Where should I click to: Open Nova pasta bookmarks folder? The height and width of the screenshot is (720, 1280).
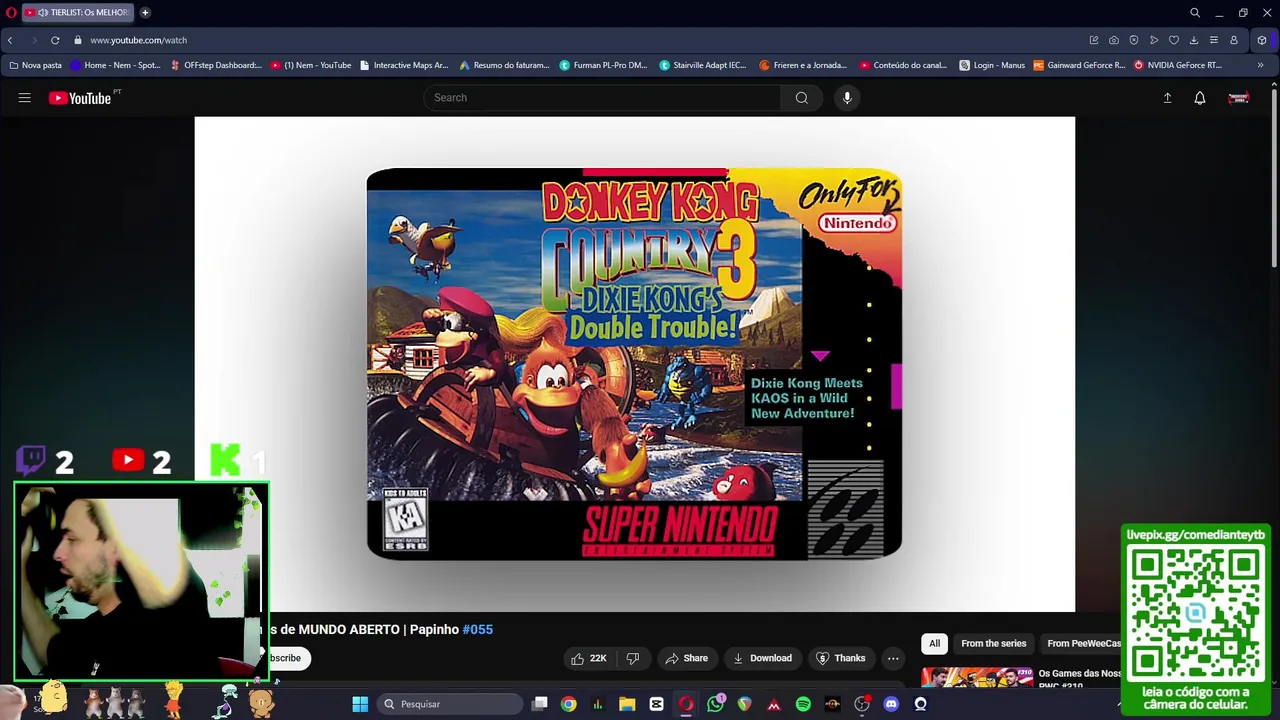click(35, 65)
